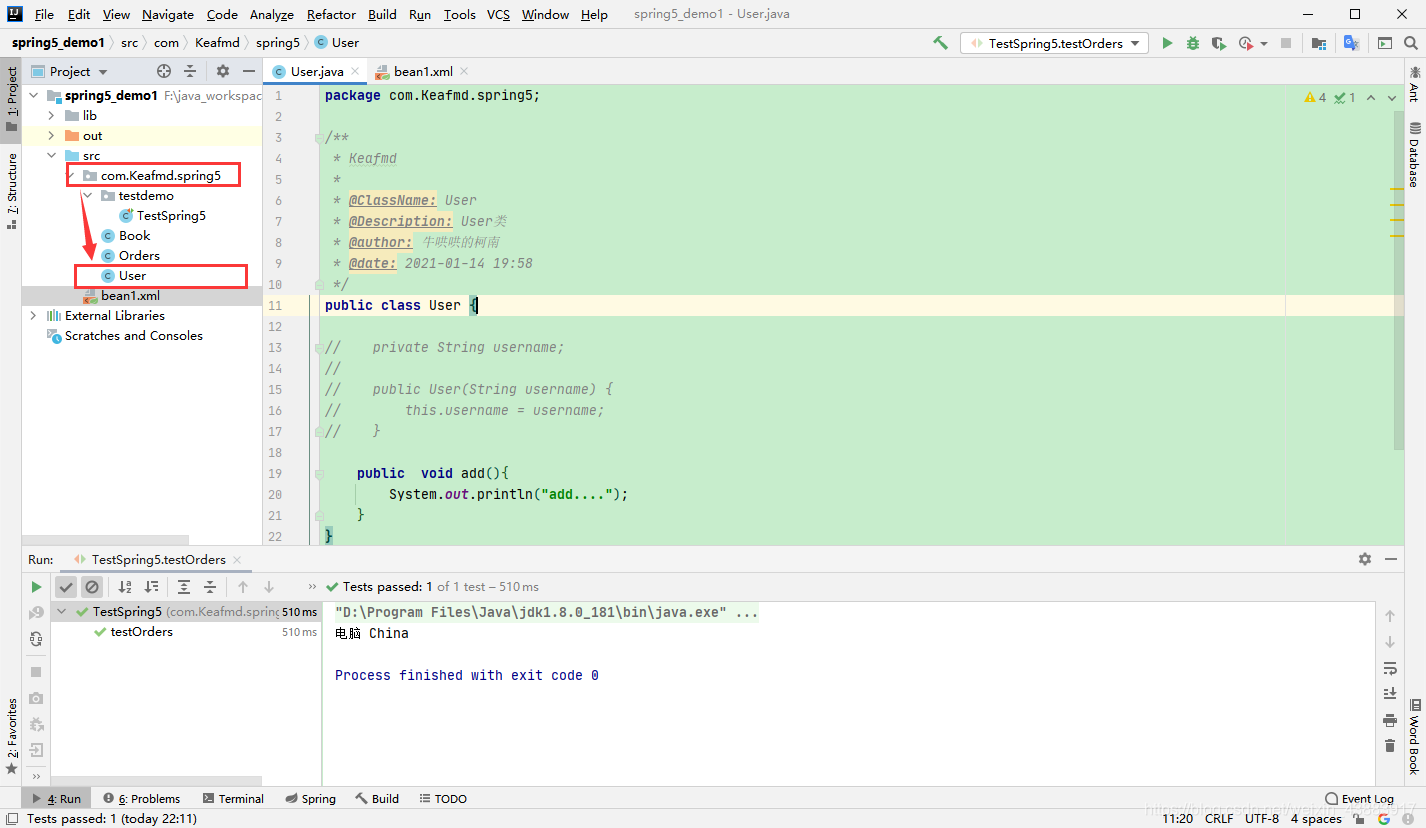Image resolution: width=1426 pixels, height=828 pixels.
Task: Toggle the Ant tool window side tab
Action: click(x=1414, y=82)
